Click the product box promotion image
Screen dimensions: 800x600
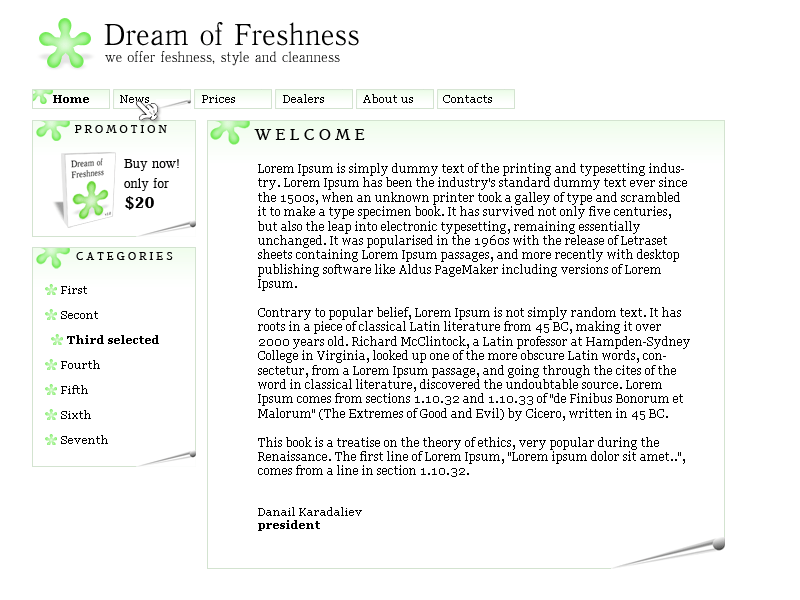[87, 186]
